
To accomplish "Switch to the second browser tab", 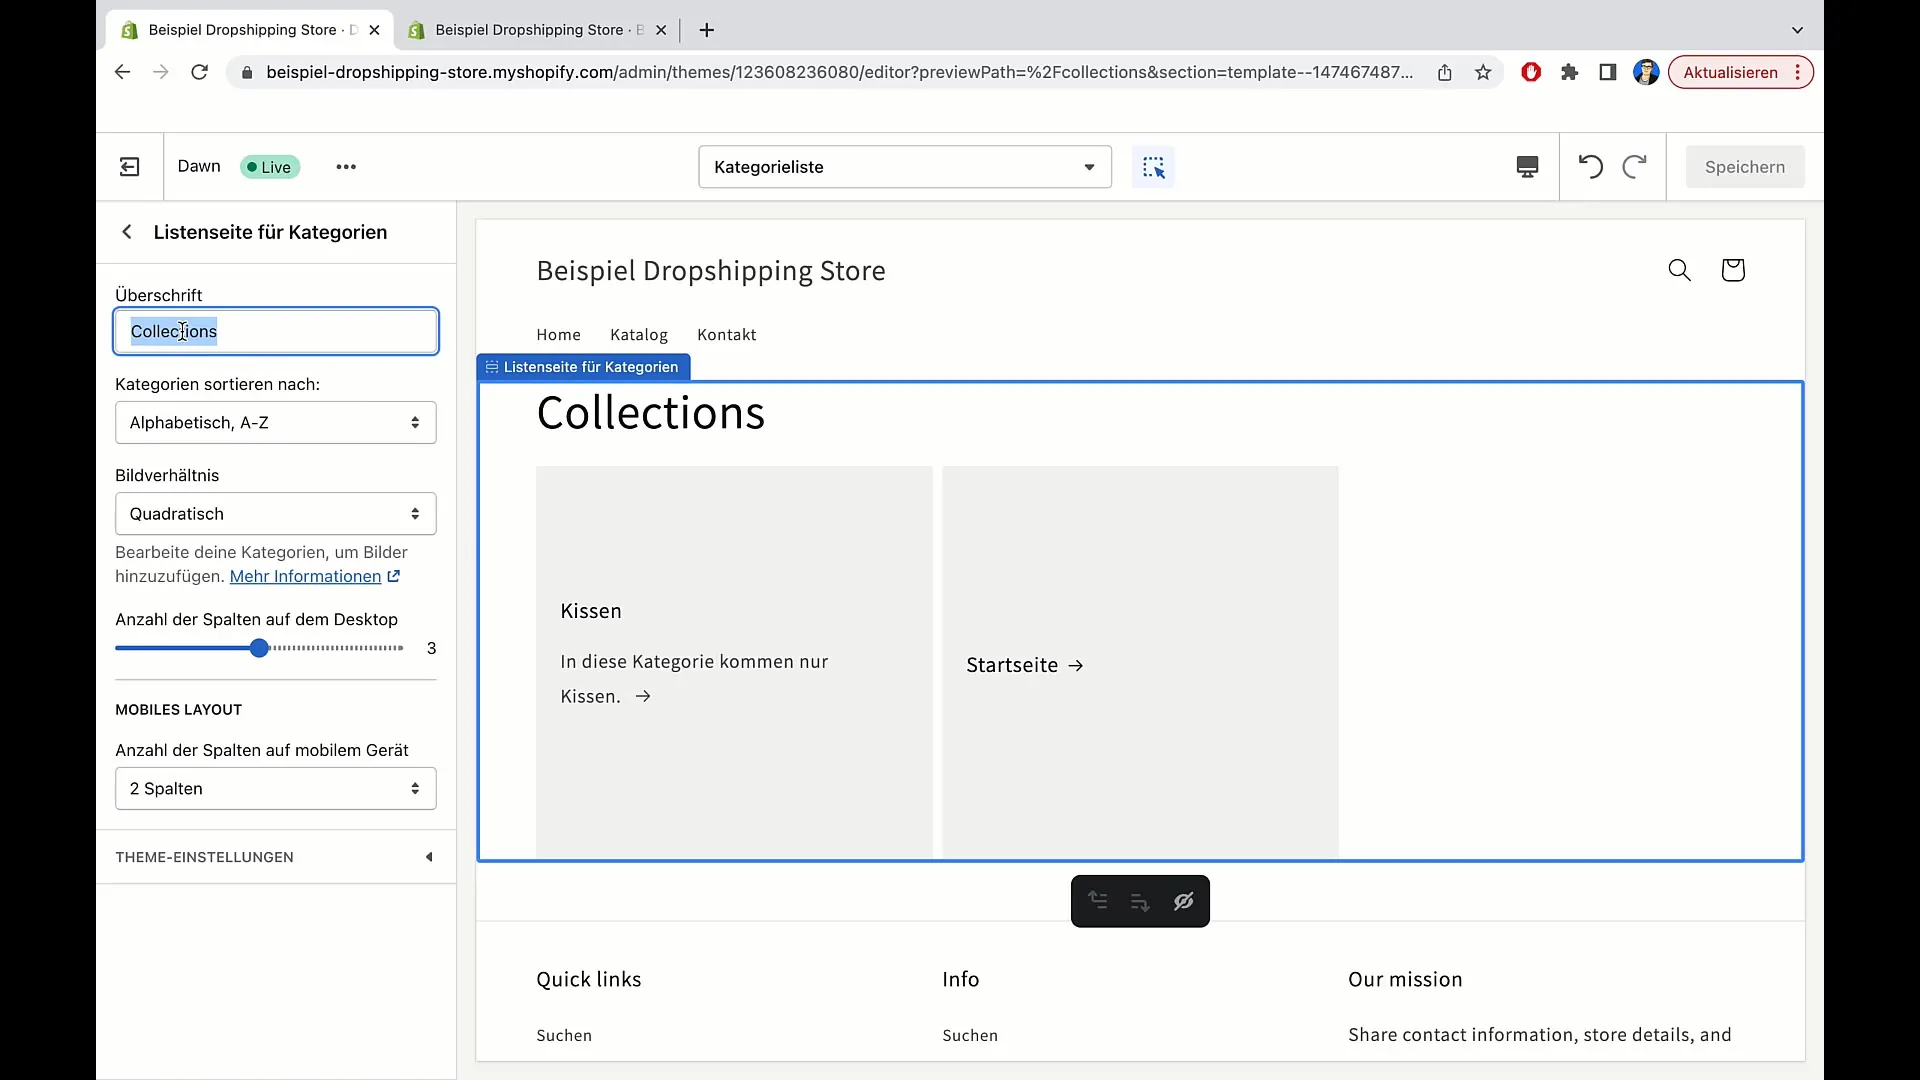I will pos(536,30).
